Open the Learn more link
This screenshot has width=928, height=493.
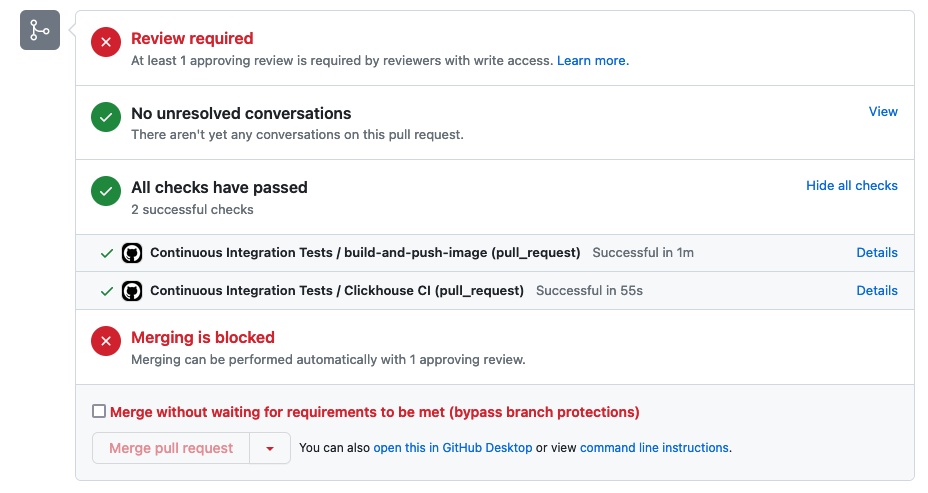point(592,61)
